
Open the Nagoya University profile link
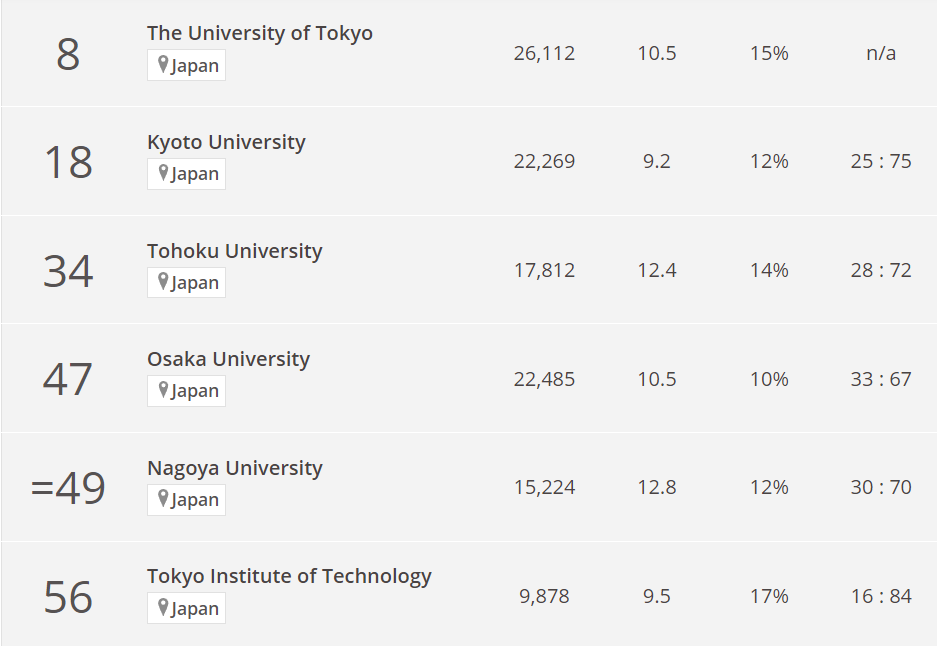234,468
